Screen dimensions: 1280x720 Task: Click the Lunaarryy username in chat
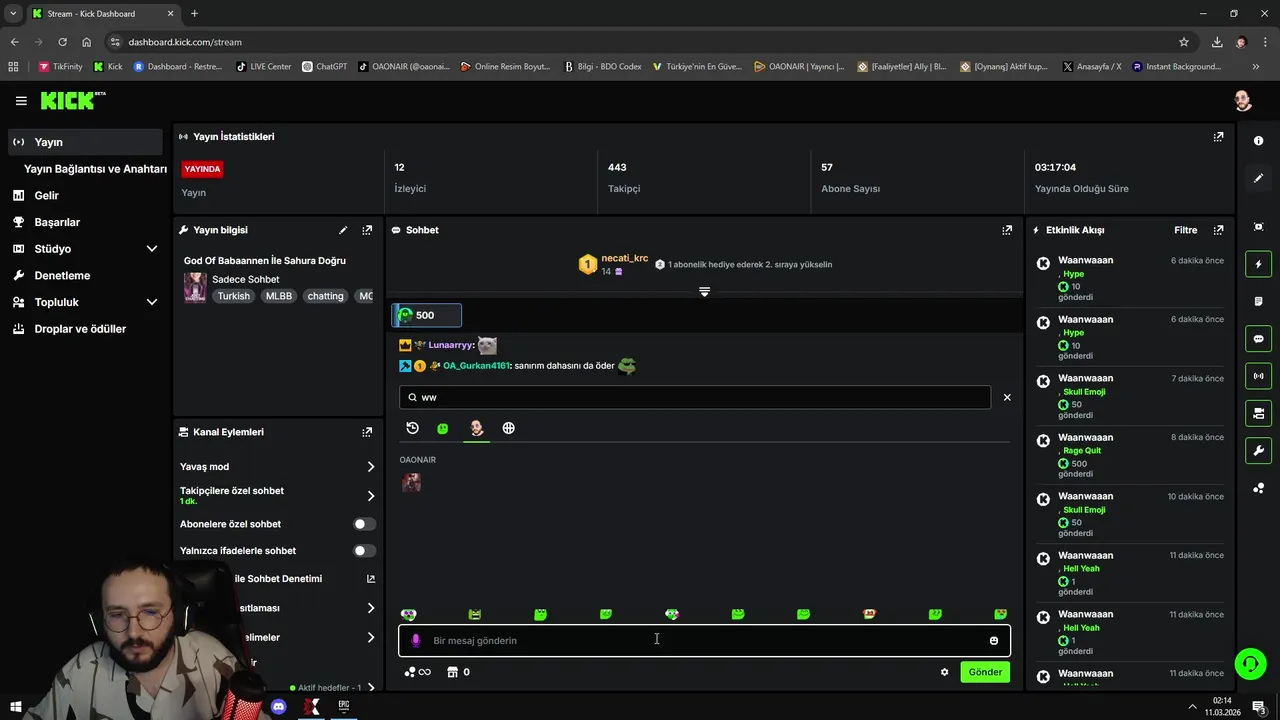point(450,345)
